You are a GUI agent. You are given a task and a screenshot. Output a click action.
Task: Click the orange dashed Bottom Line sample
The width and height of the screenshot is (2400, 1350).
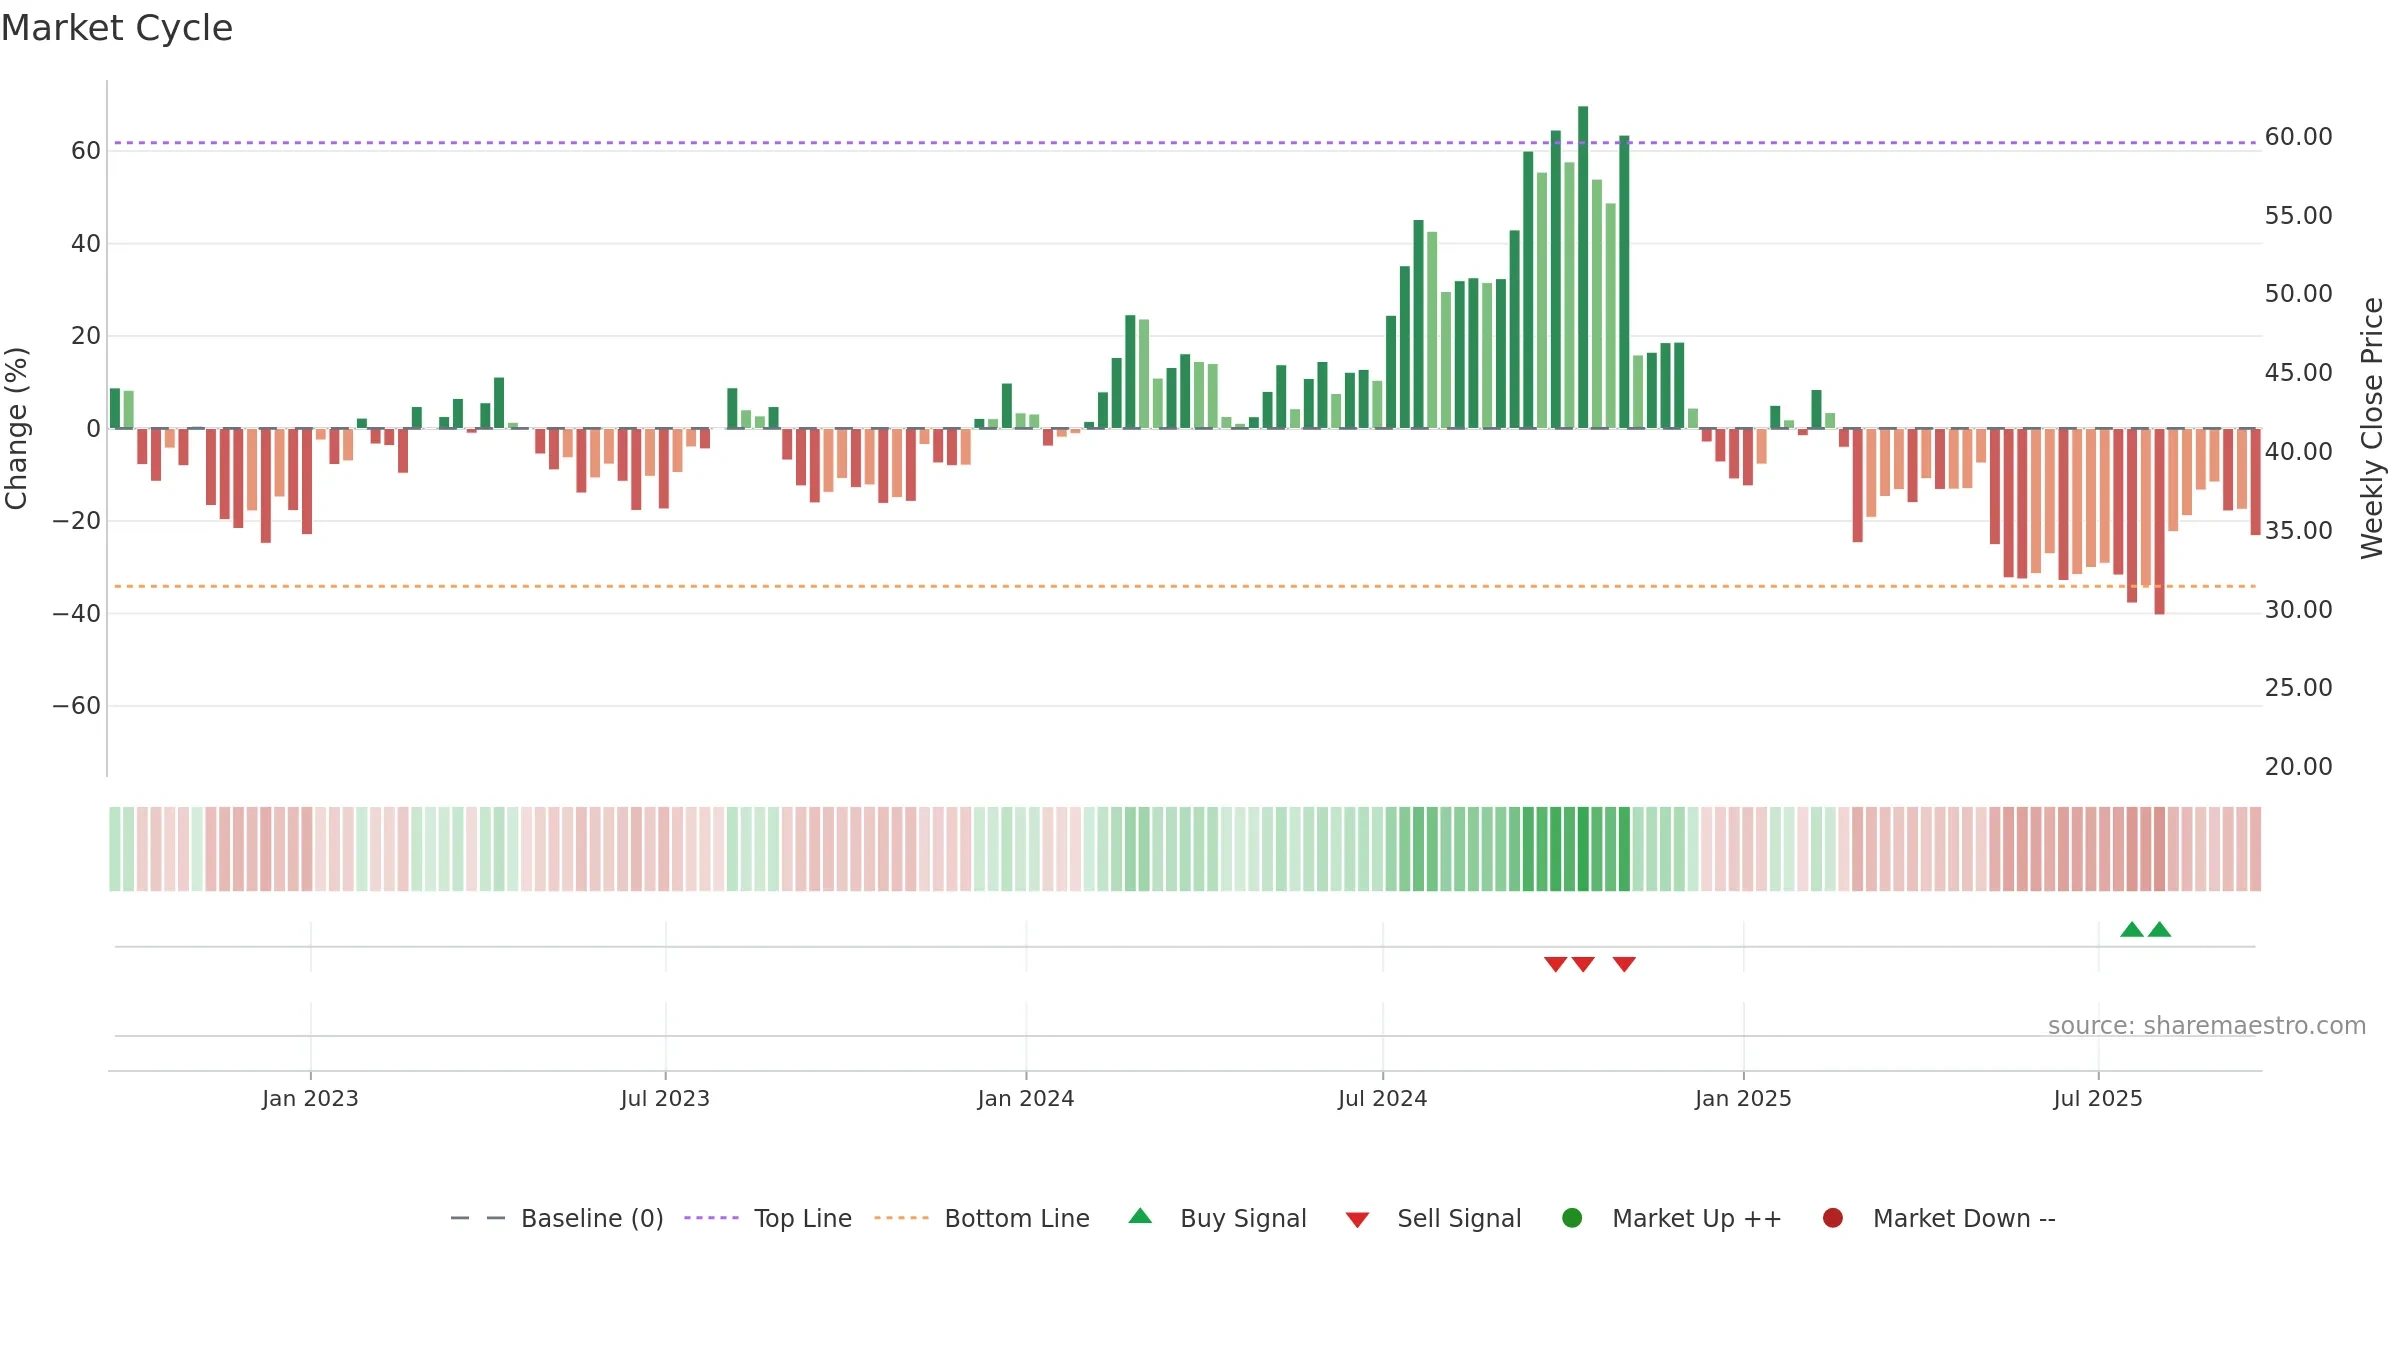(901, 1218)
